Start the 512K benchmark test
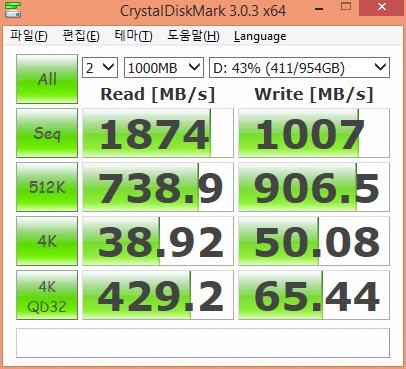The width and height of the screenshot is (406, 369). 47,187
